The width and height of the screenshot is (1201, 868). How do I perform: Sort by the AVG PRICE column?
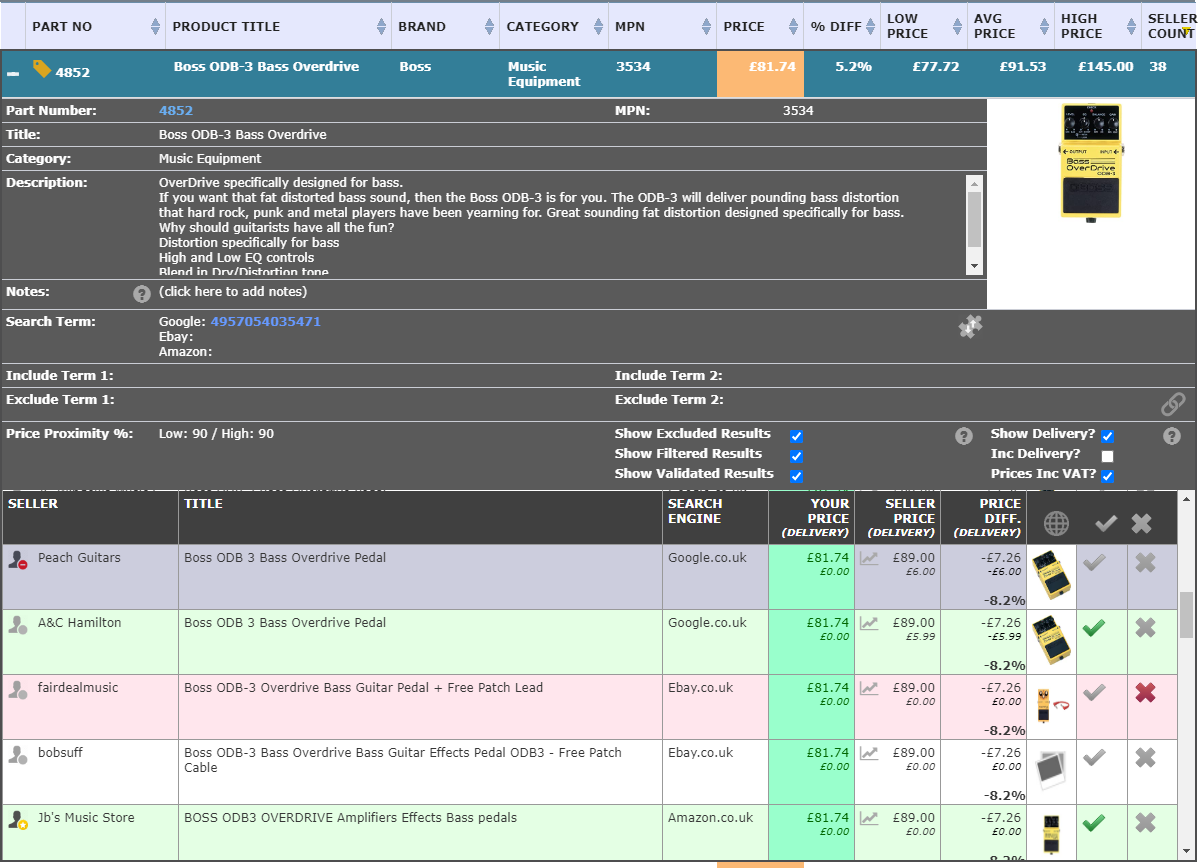click(1010, 27)
